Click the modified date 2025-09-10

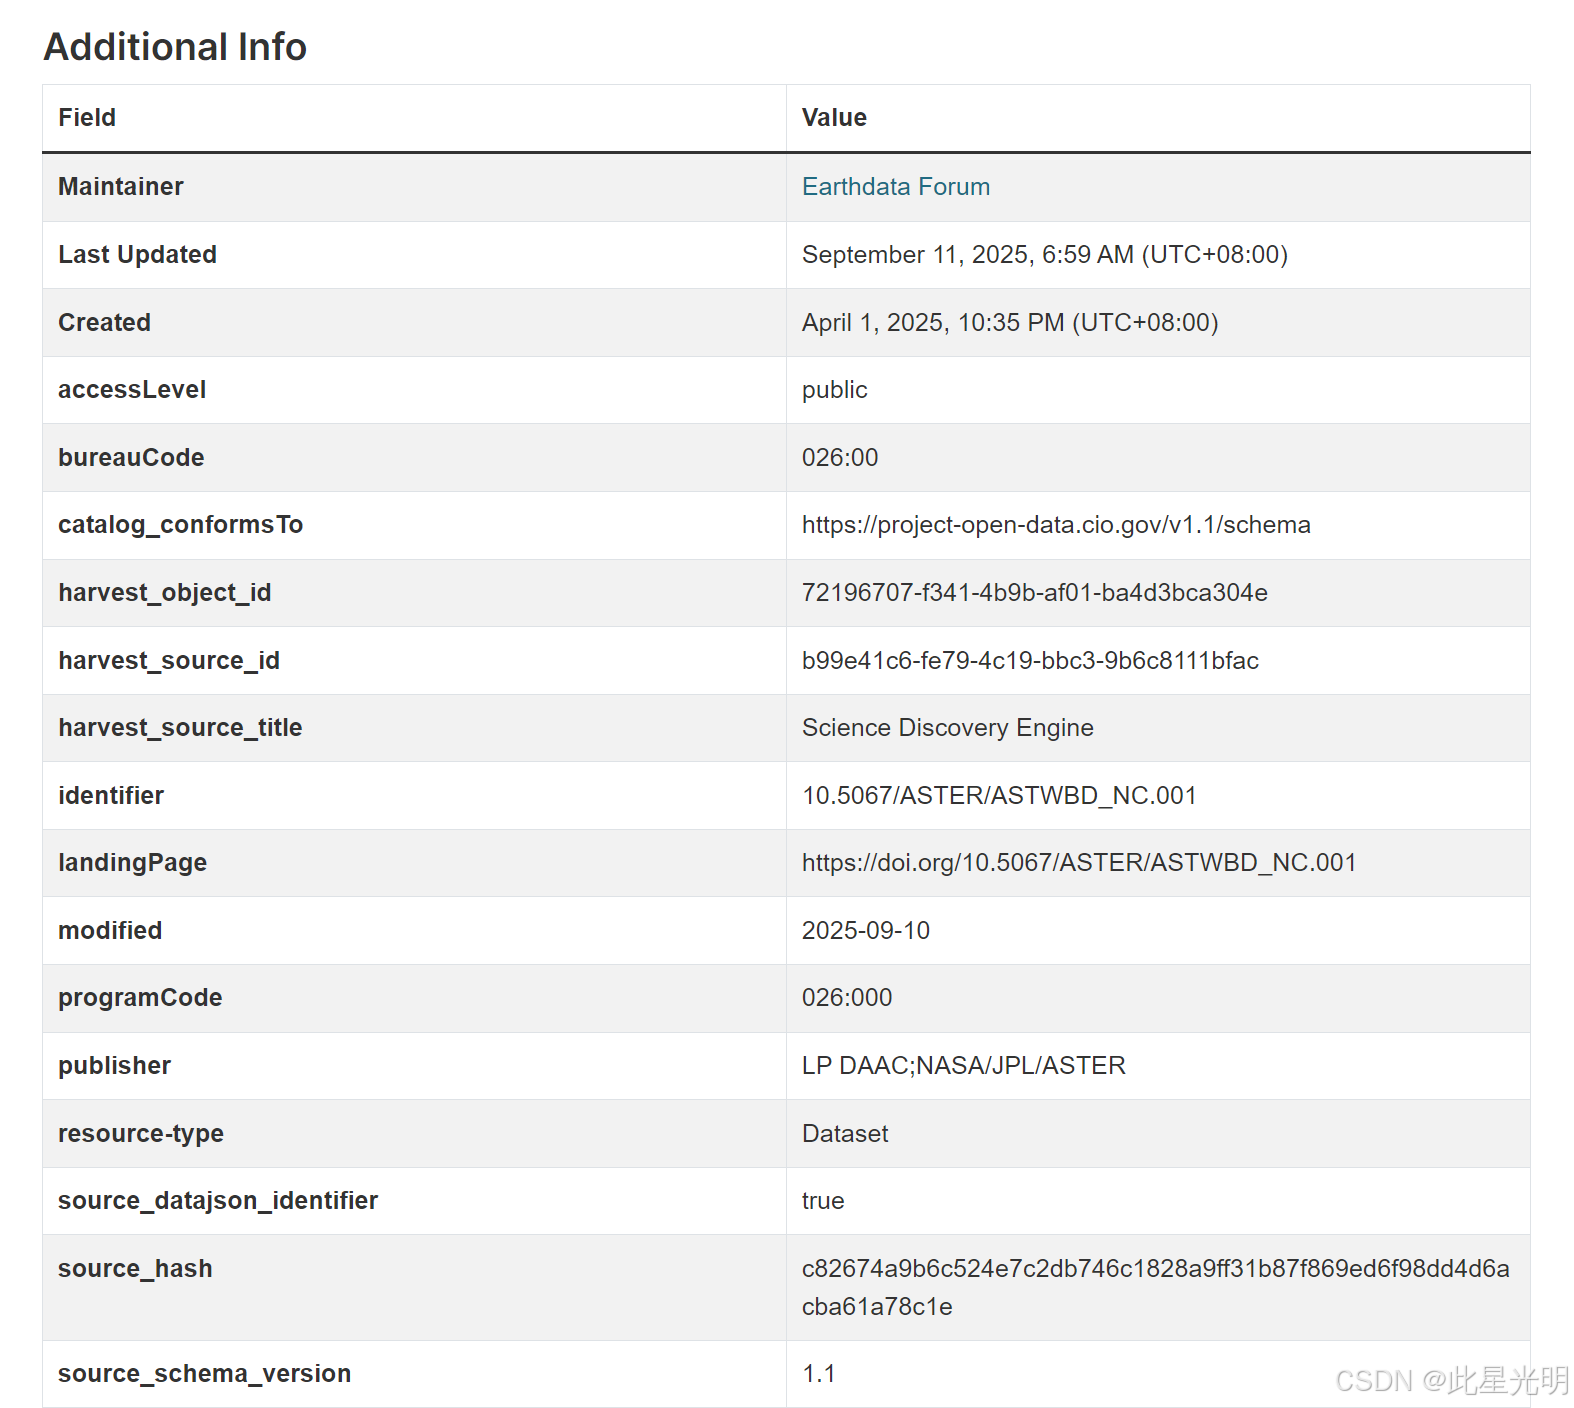[x=865, y=931]
